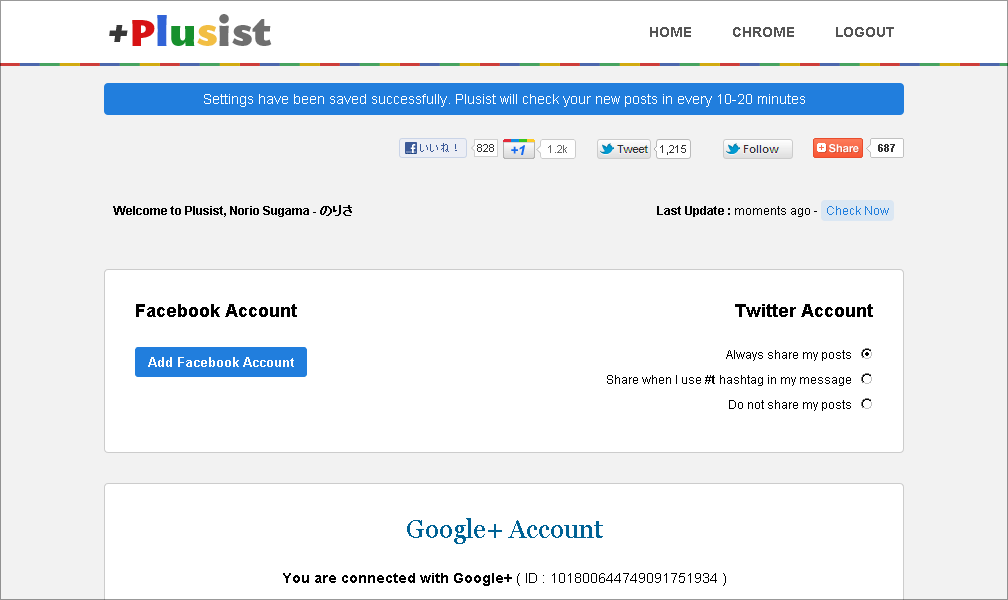Click Add Facebook Account button
Image resolution: width=1008 pixels, height=600 pixels.
[x=220, y=362]
